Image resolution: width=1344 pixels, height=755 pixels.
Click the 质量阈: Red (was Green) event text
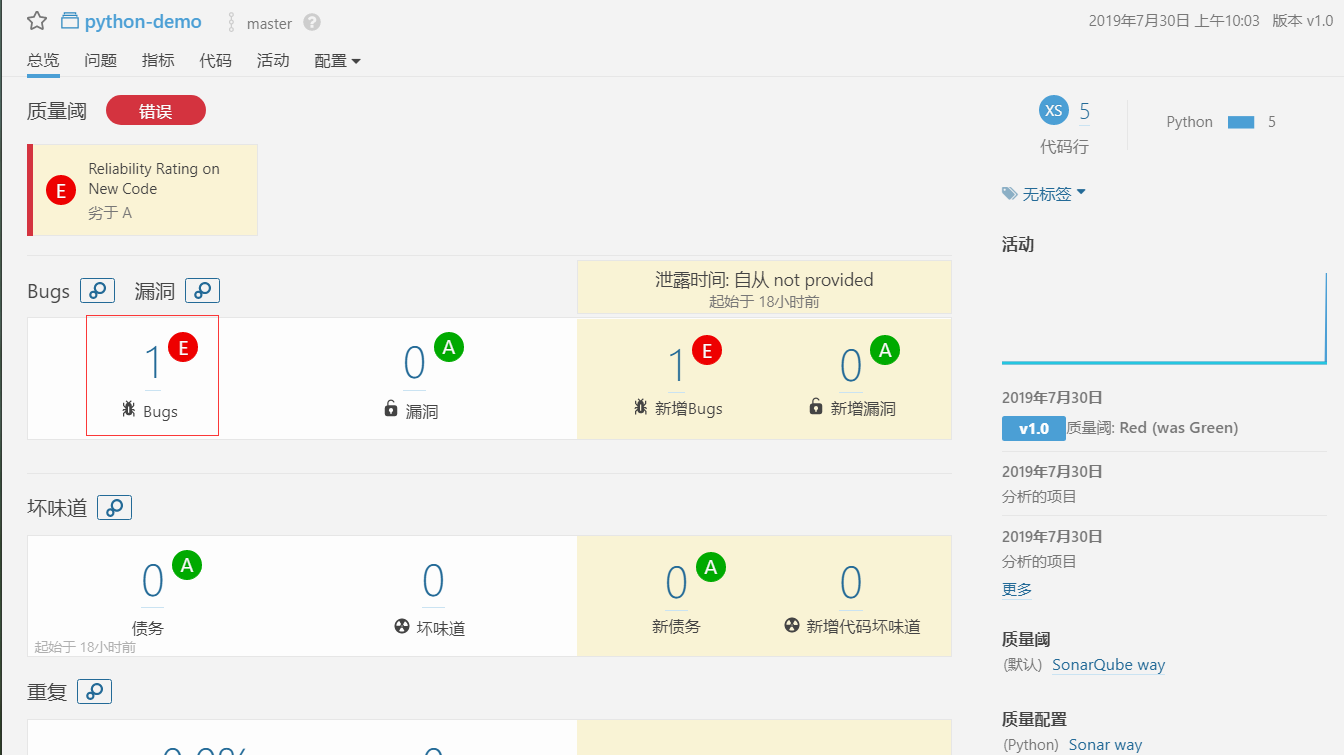[1152, 428]
